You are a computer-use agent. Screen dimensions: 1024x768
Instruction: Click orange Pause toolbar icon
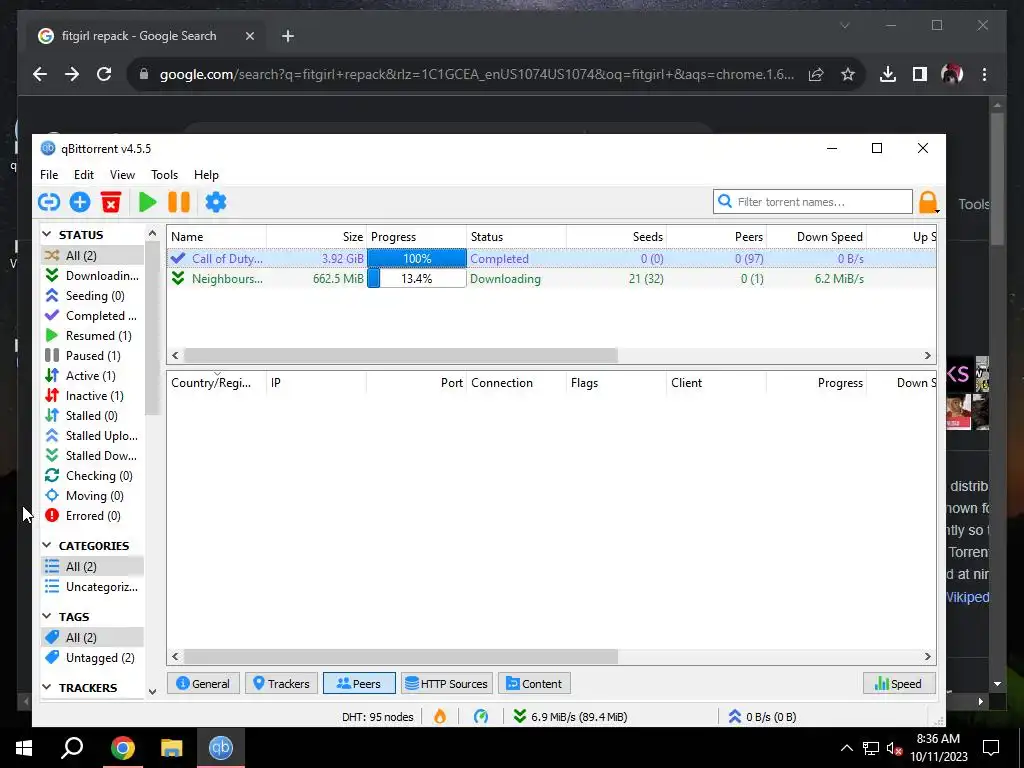click(x=179, y=202)
